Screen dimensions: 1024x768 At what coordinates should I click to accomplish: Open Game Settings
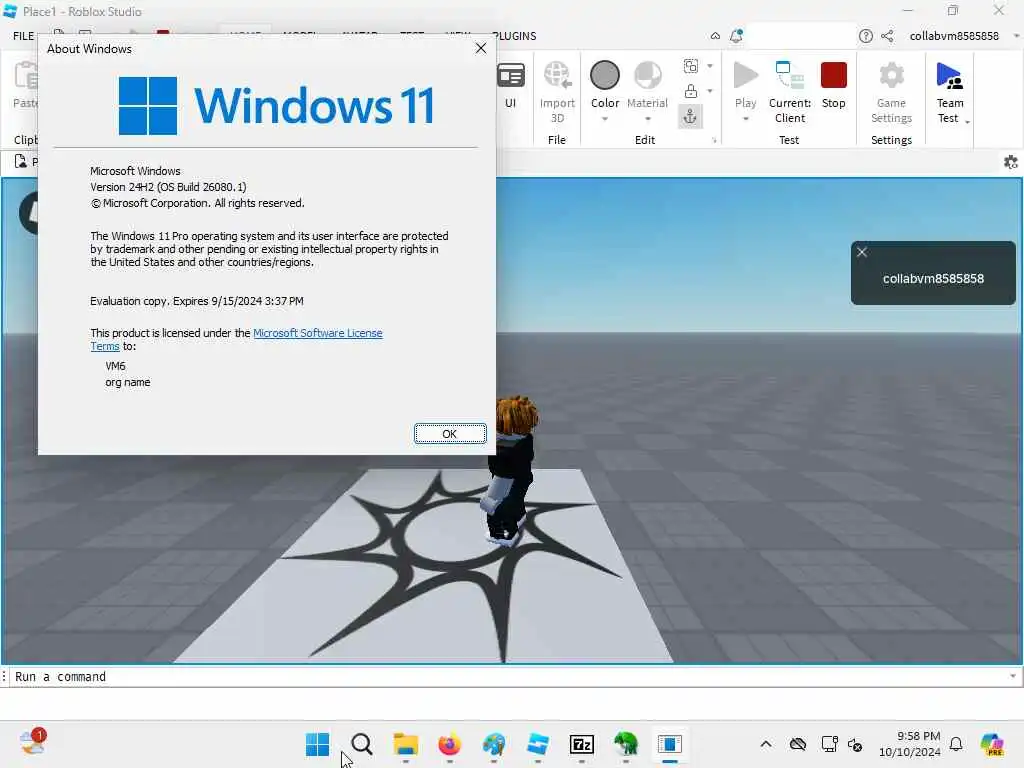coord(891,91)
